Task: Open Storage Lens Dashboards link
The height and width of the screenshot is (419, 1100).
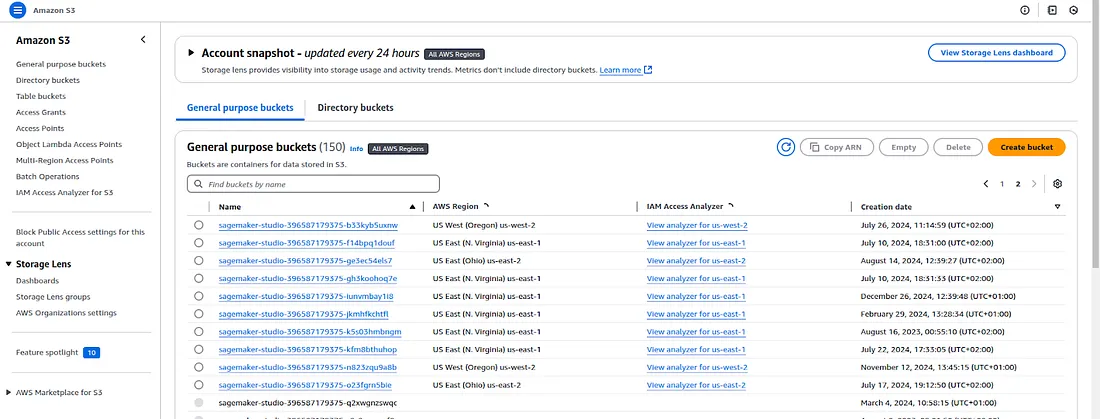Action: 37,281
